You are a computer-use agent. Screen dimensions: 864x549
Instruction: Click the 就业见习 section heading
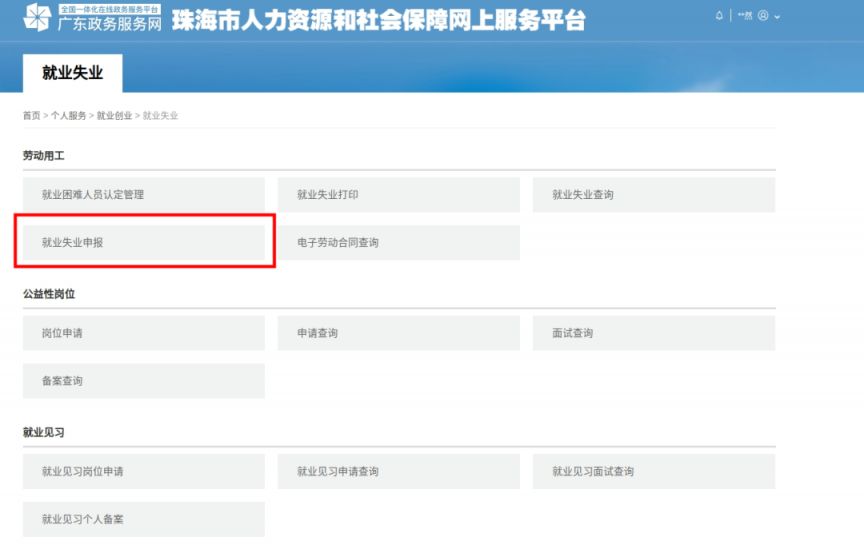(44, 432)
